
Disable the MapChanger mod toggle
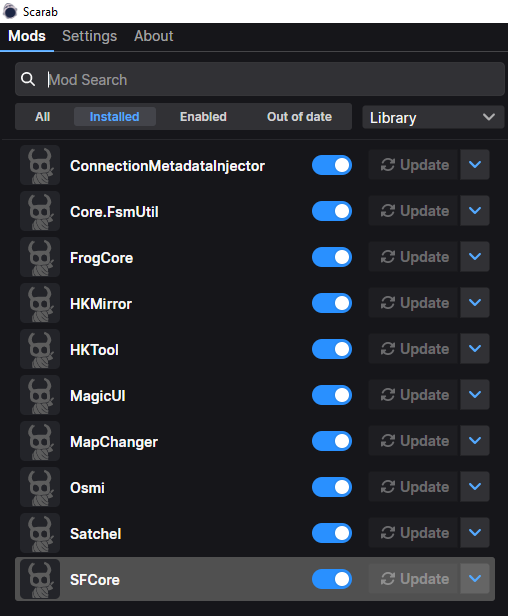click(x=332, y=441)
